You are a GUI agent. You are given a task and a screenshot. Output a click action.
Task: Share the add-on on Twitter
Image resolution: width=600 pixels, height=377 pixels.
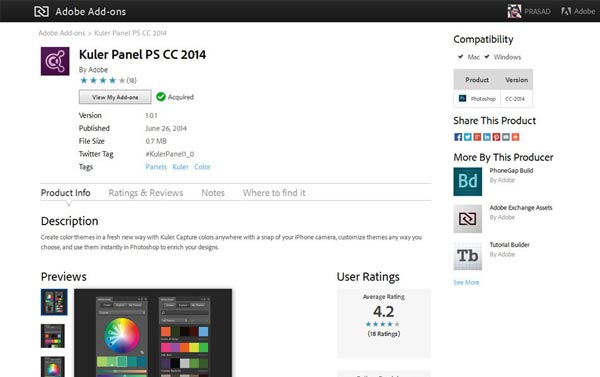coord(468,137)
